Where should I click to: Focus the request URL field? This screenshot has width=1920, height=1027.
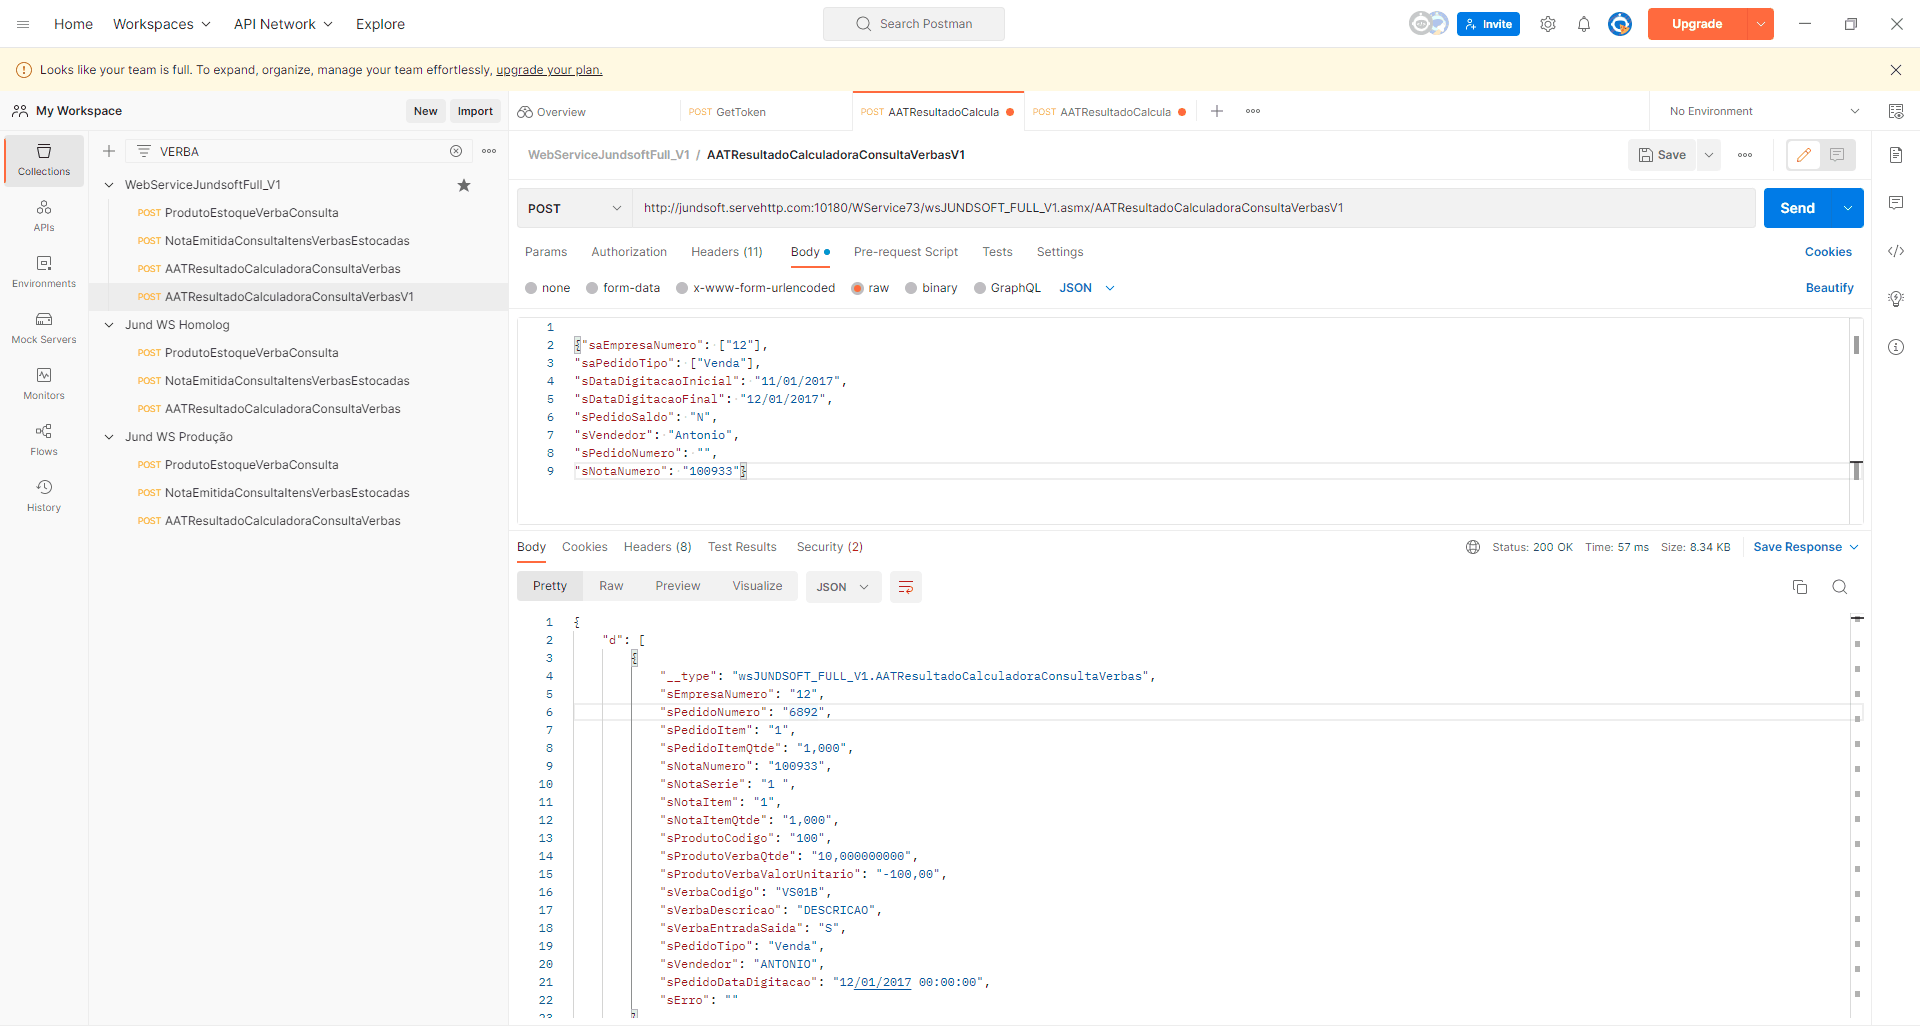point(1193,208)
